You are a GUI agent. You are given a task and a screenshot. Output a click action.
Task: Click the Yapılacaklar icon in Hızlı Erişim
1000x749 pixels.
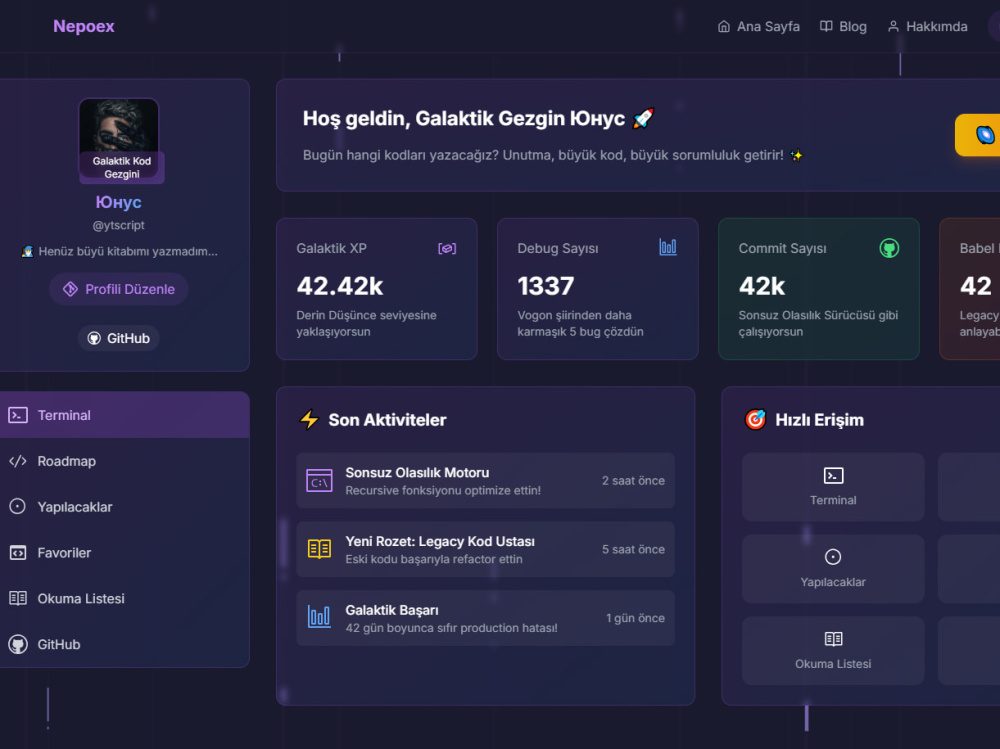(833, 557)
